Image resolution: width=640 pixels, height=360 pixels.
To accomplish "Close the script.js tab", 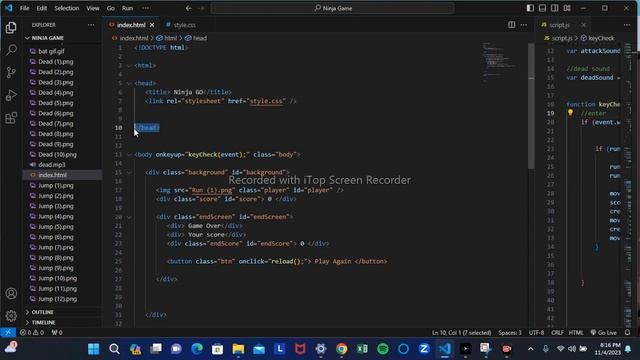I will pyautogui.click(x=584, y=25).
